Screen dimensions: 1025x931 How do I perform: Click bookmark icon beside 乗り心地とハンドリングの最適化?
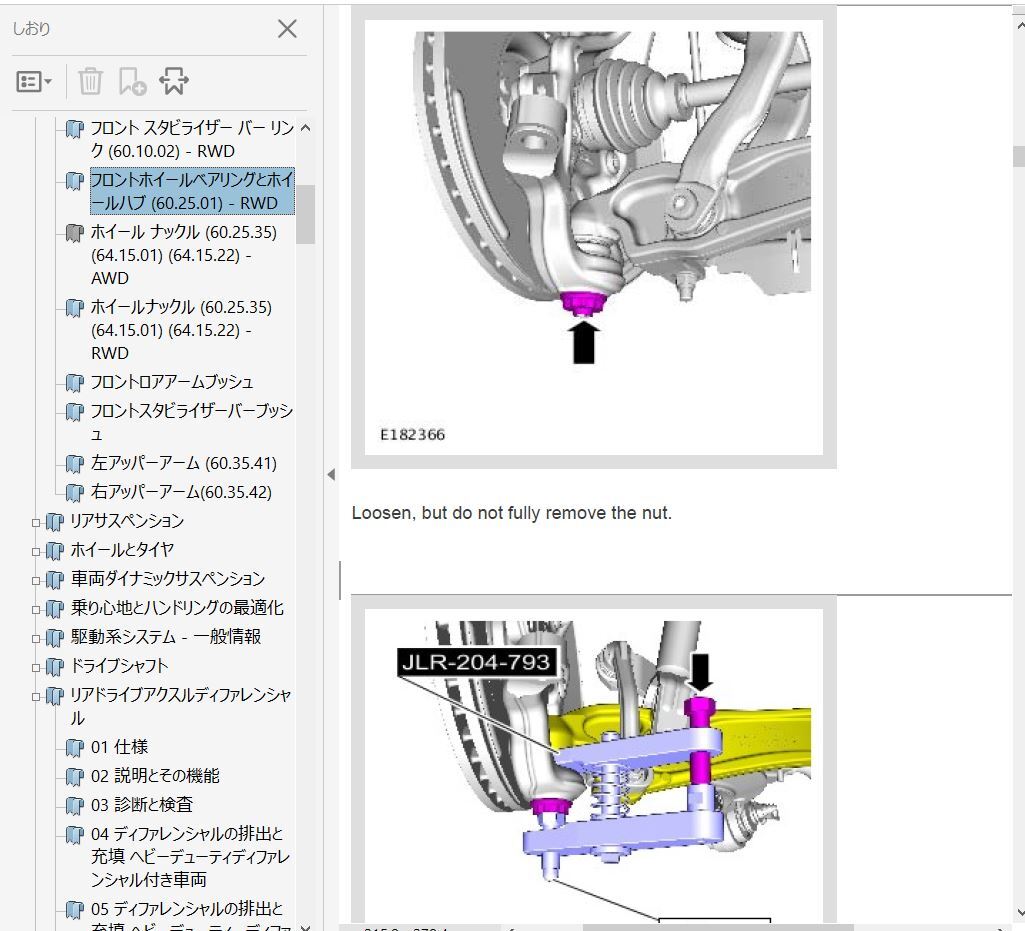(x=55, y=609)
